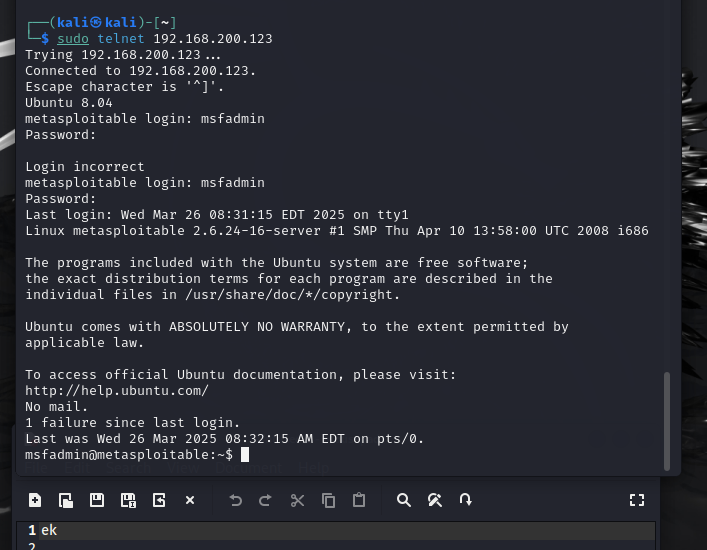Click '/usr/share/doc/*/copyright' path text
Viewport: 707px width, 550px height.
pyautogui.click(x=290, y=295)
